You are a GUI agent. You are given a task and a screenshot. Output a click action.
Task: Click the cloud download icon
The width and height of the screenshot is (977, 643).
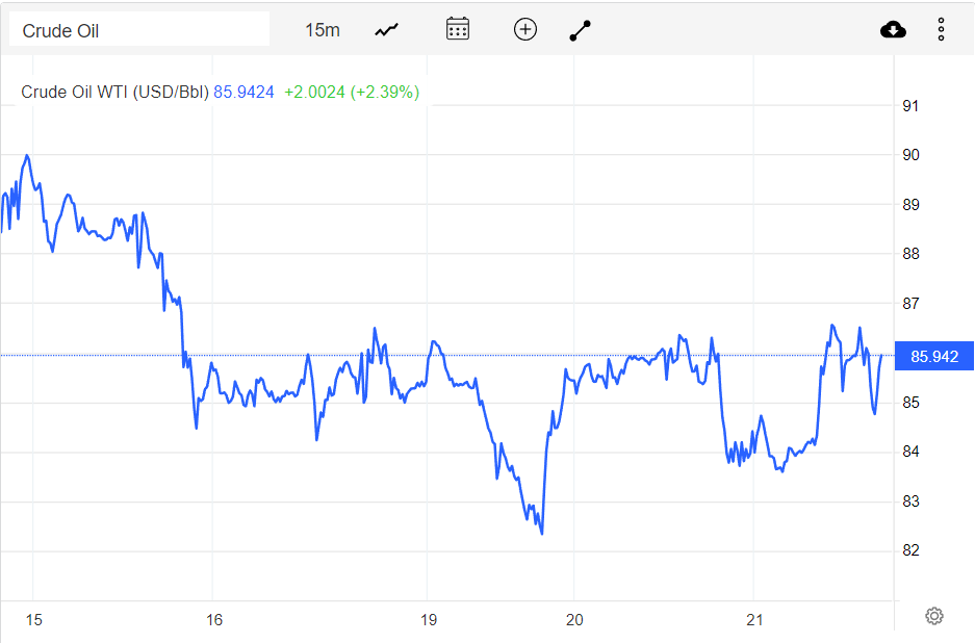coord(893,30)
